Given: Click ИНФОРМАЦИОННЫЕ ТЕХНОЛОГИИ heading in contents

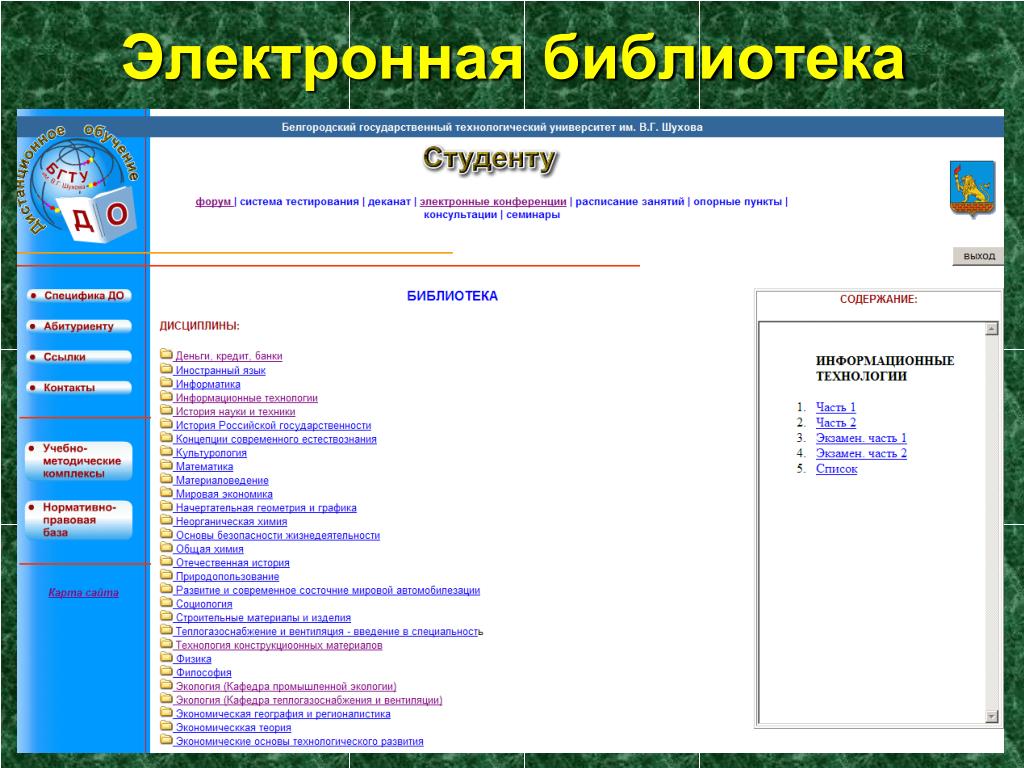Looking at the screenshot, I should tap(884, 368).
